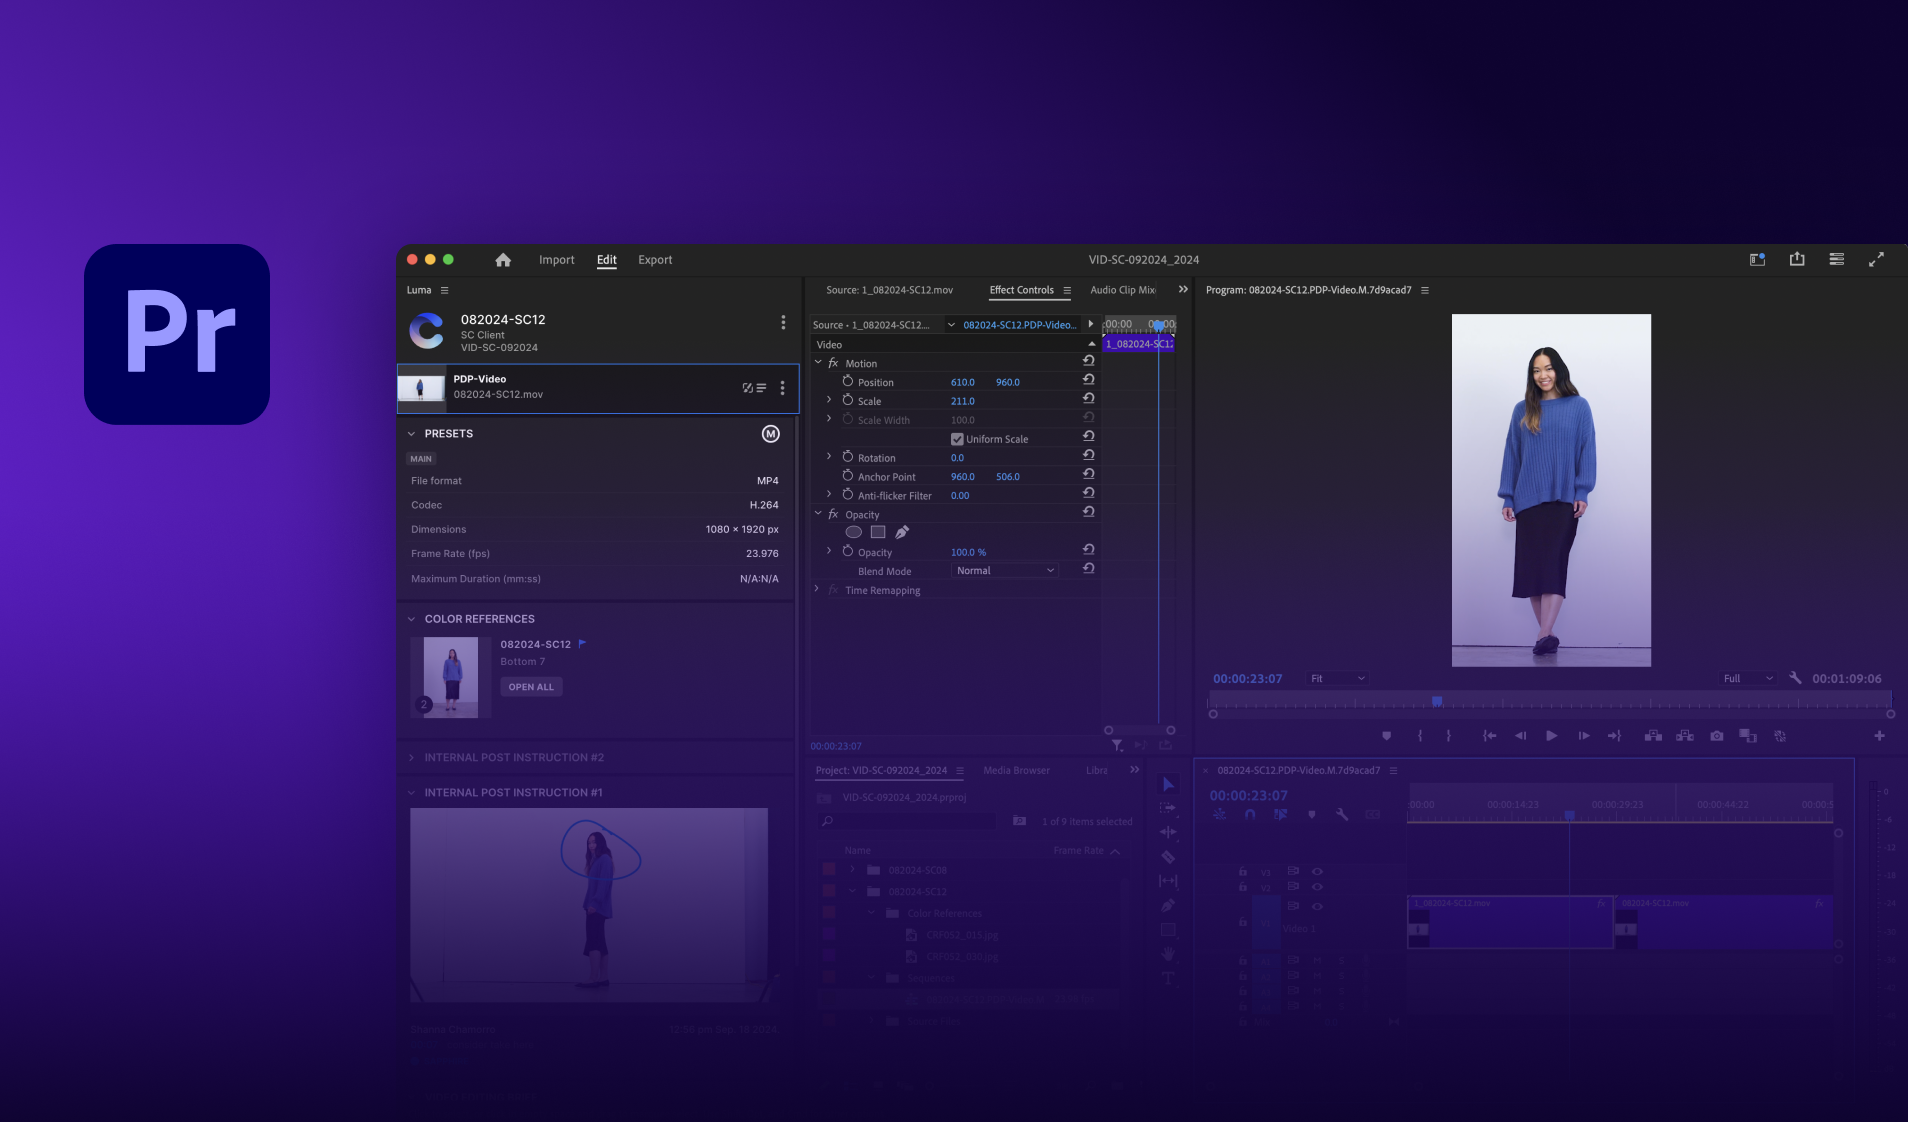Select the free draw bezier pen mask

pos(902,532)
